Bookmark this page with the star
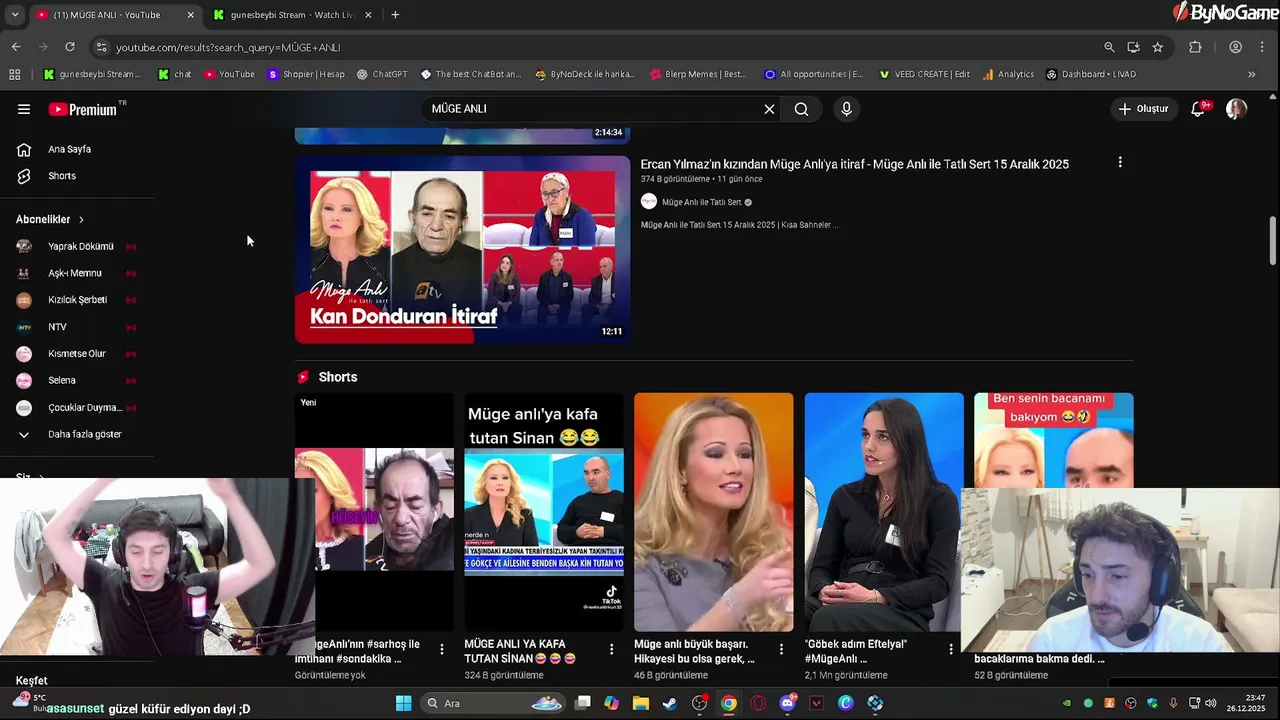The width and height of the screenshot is (1280, 720). click(1157, 47)
